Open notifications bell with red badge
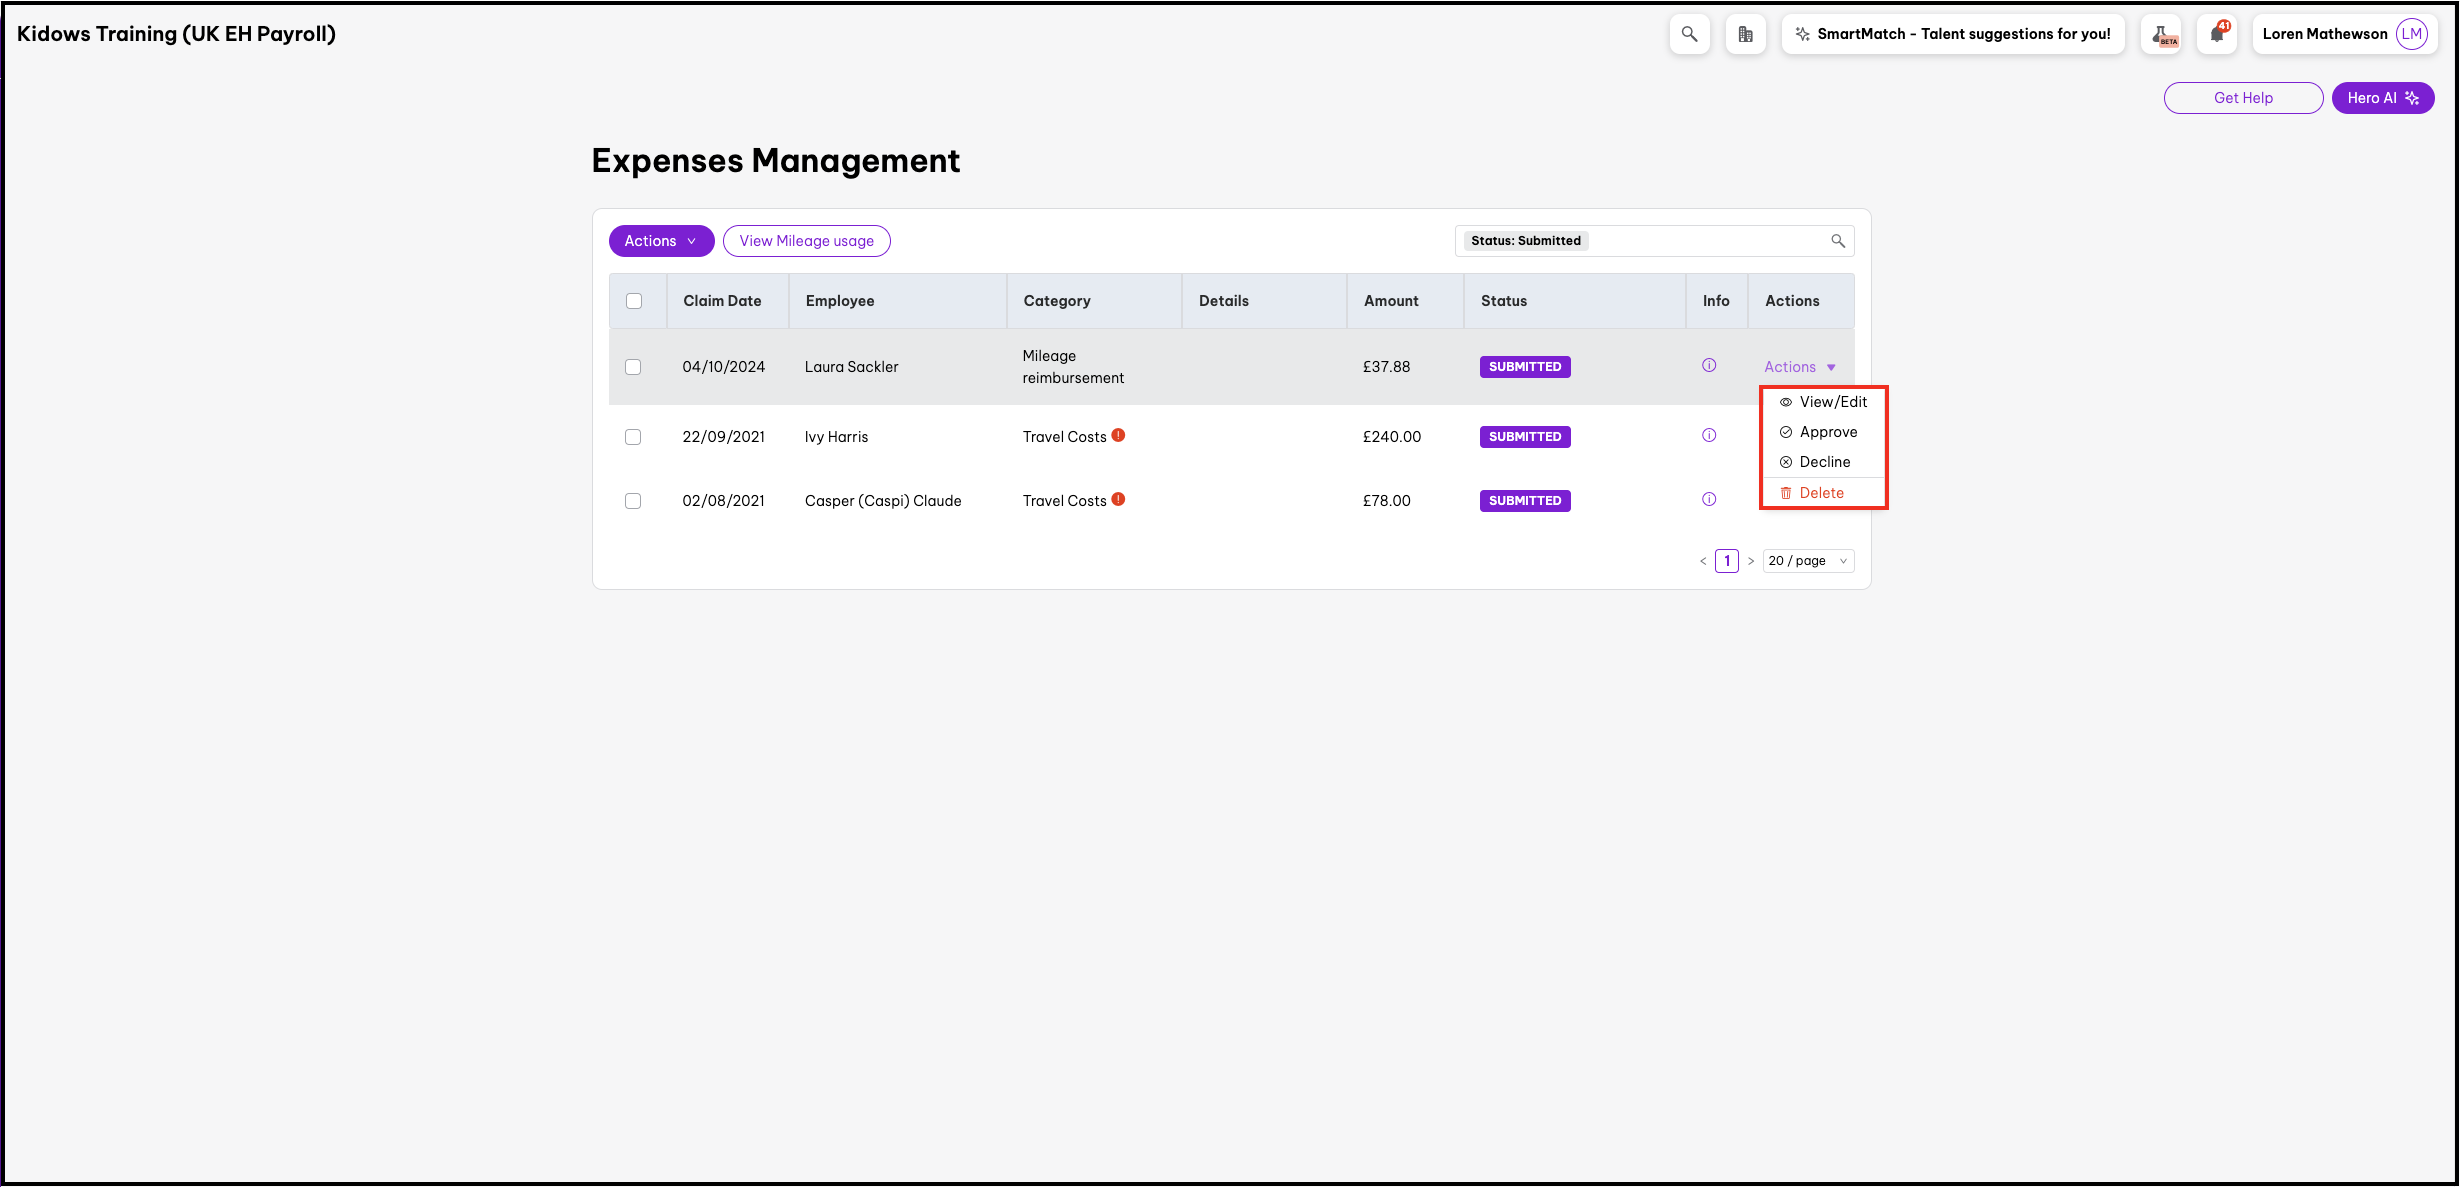 tap(2217, 34)
